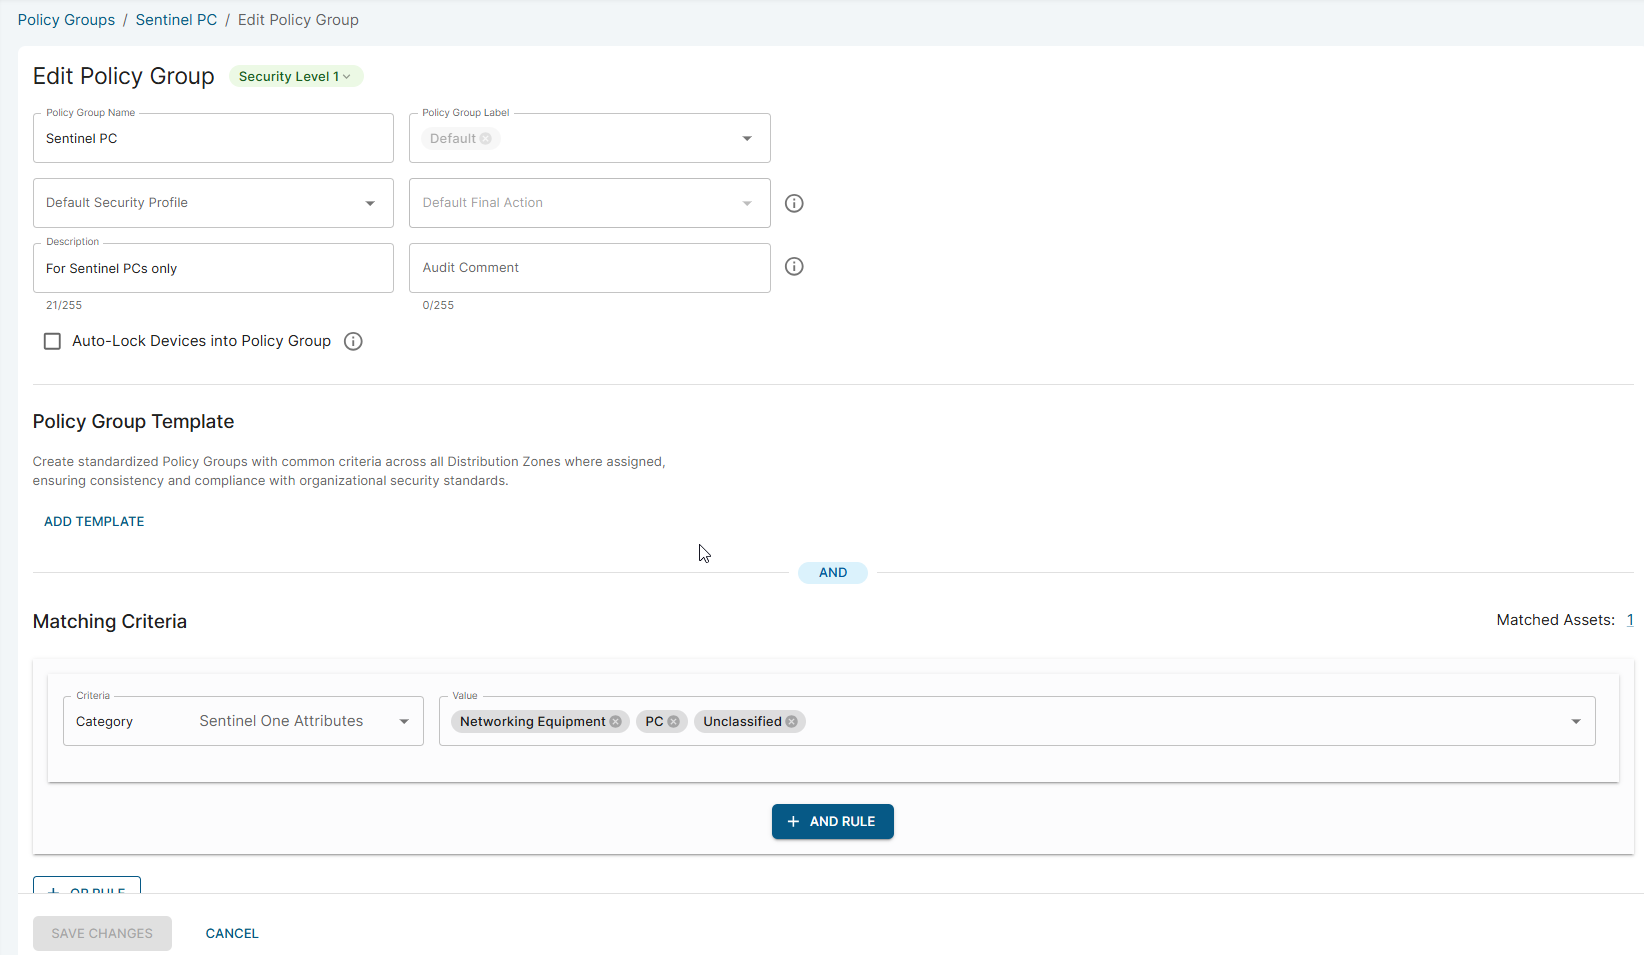Screen dimensions: 1644x955
Task: Click info icon beside Audit Comment field
Action: (794, 266)
